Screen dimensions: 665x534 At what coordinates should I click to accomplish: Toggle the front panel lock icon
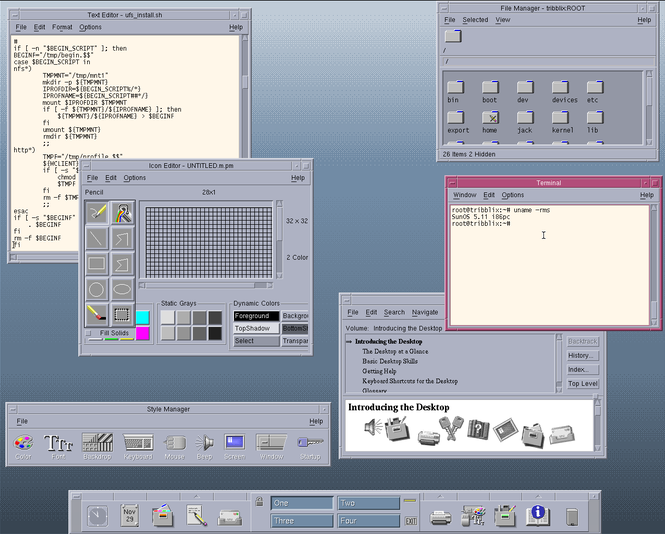259,502
